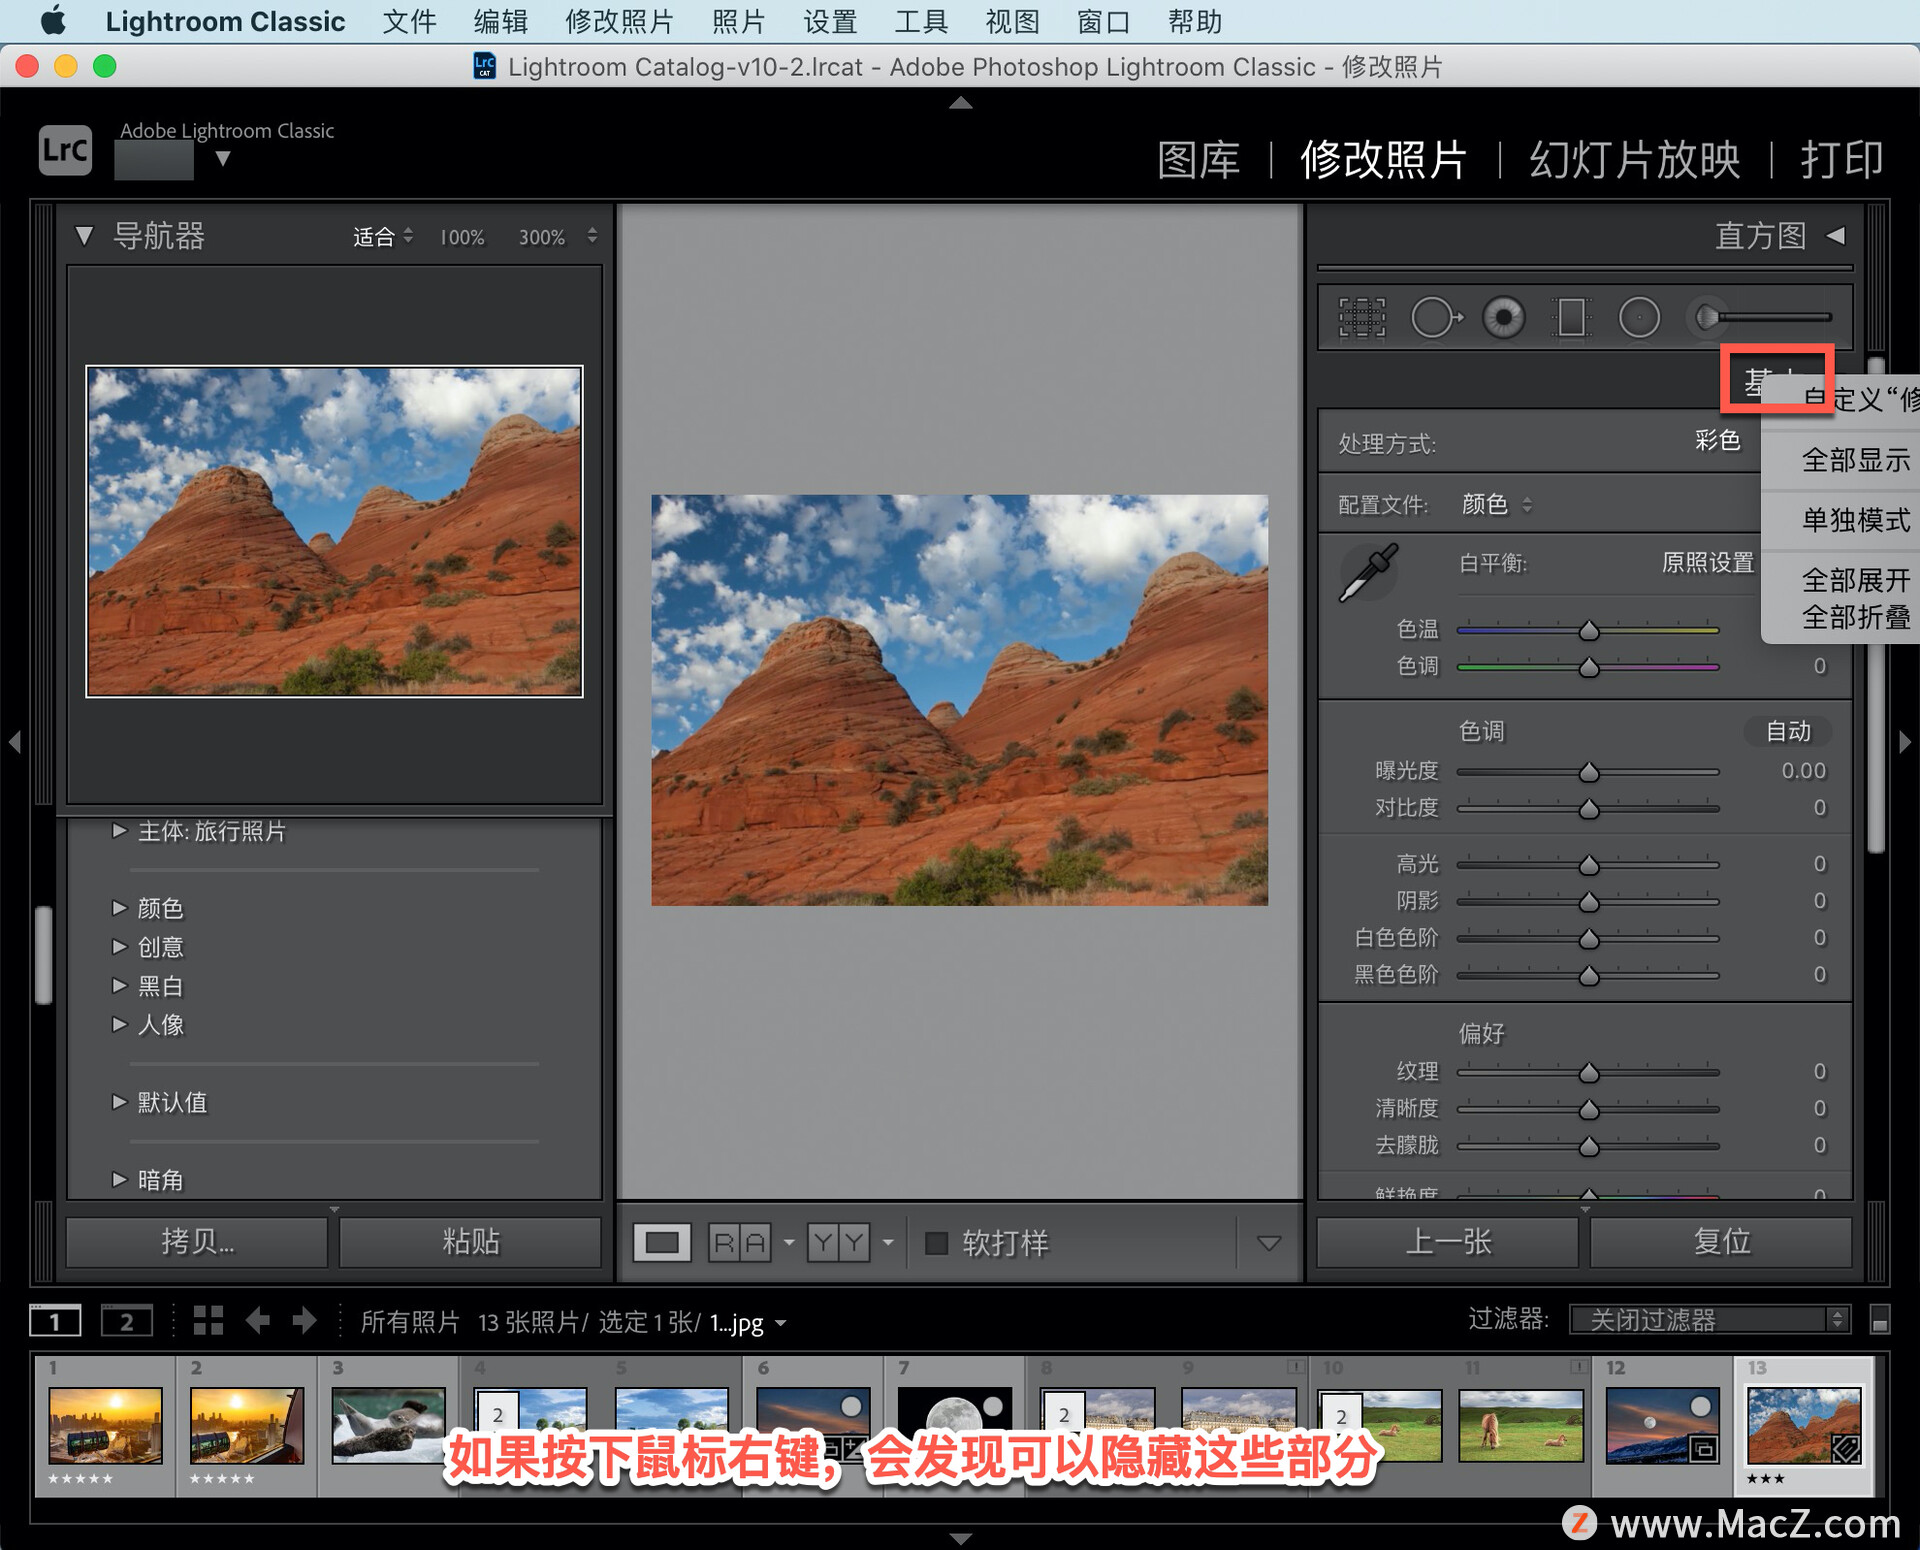
Task: Toggle filter lock switch beside filter dropdown
Action: click(x=1879, y=1320)
